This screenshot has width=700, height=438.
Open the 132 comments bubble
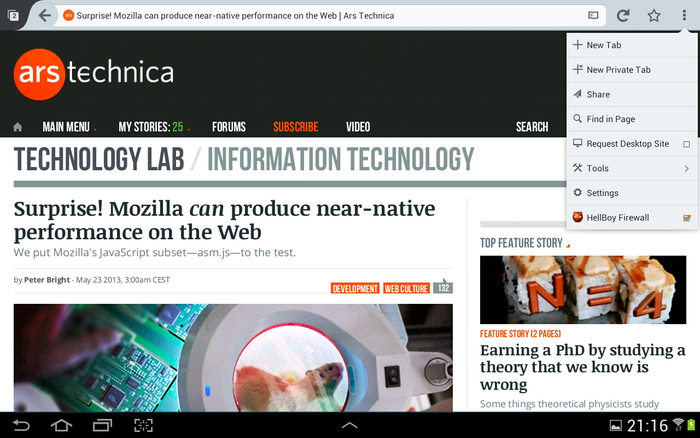(x=443, y=287)
